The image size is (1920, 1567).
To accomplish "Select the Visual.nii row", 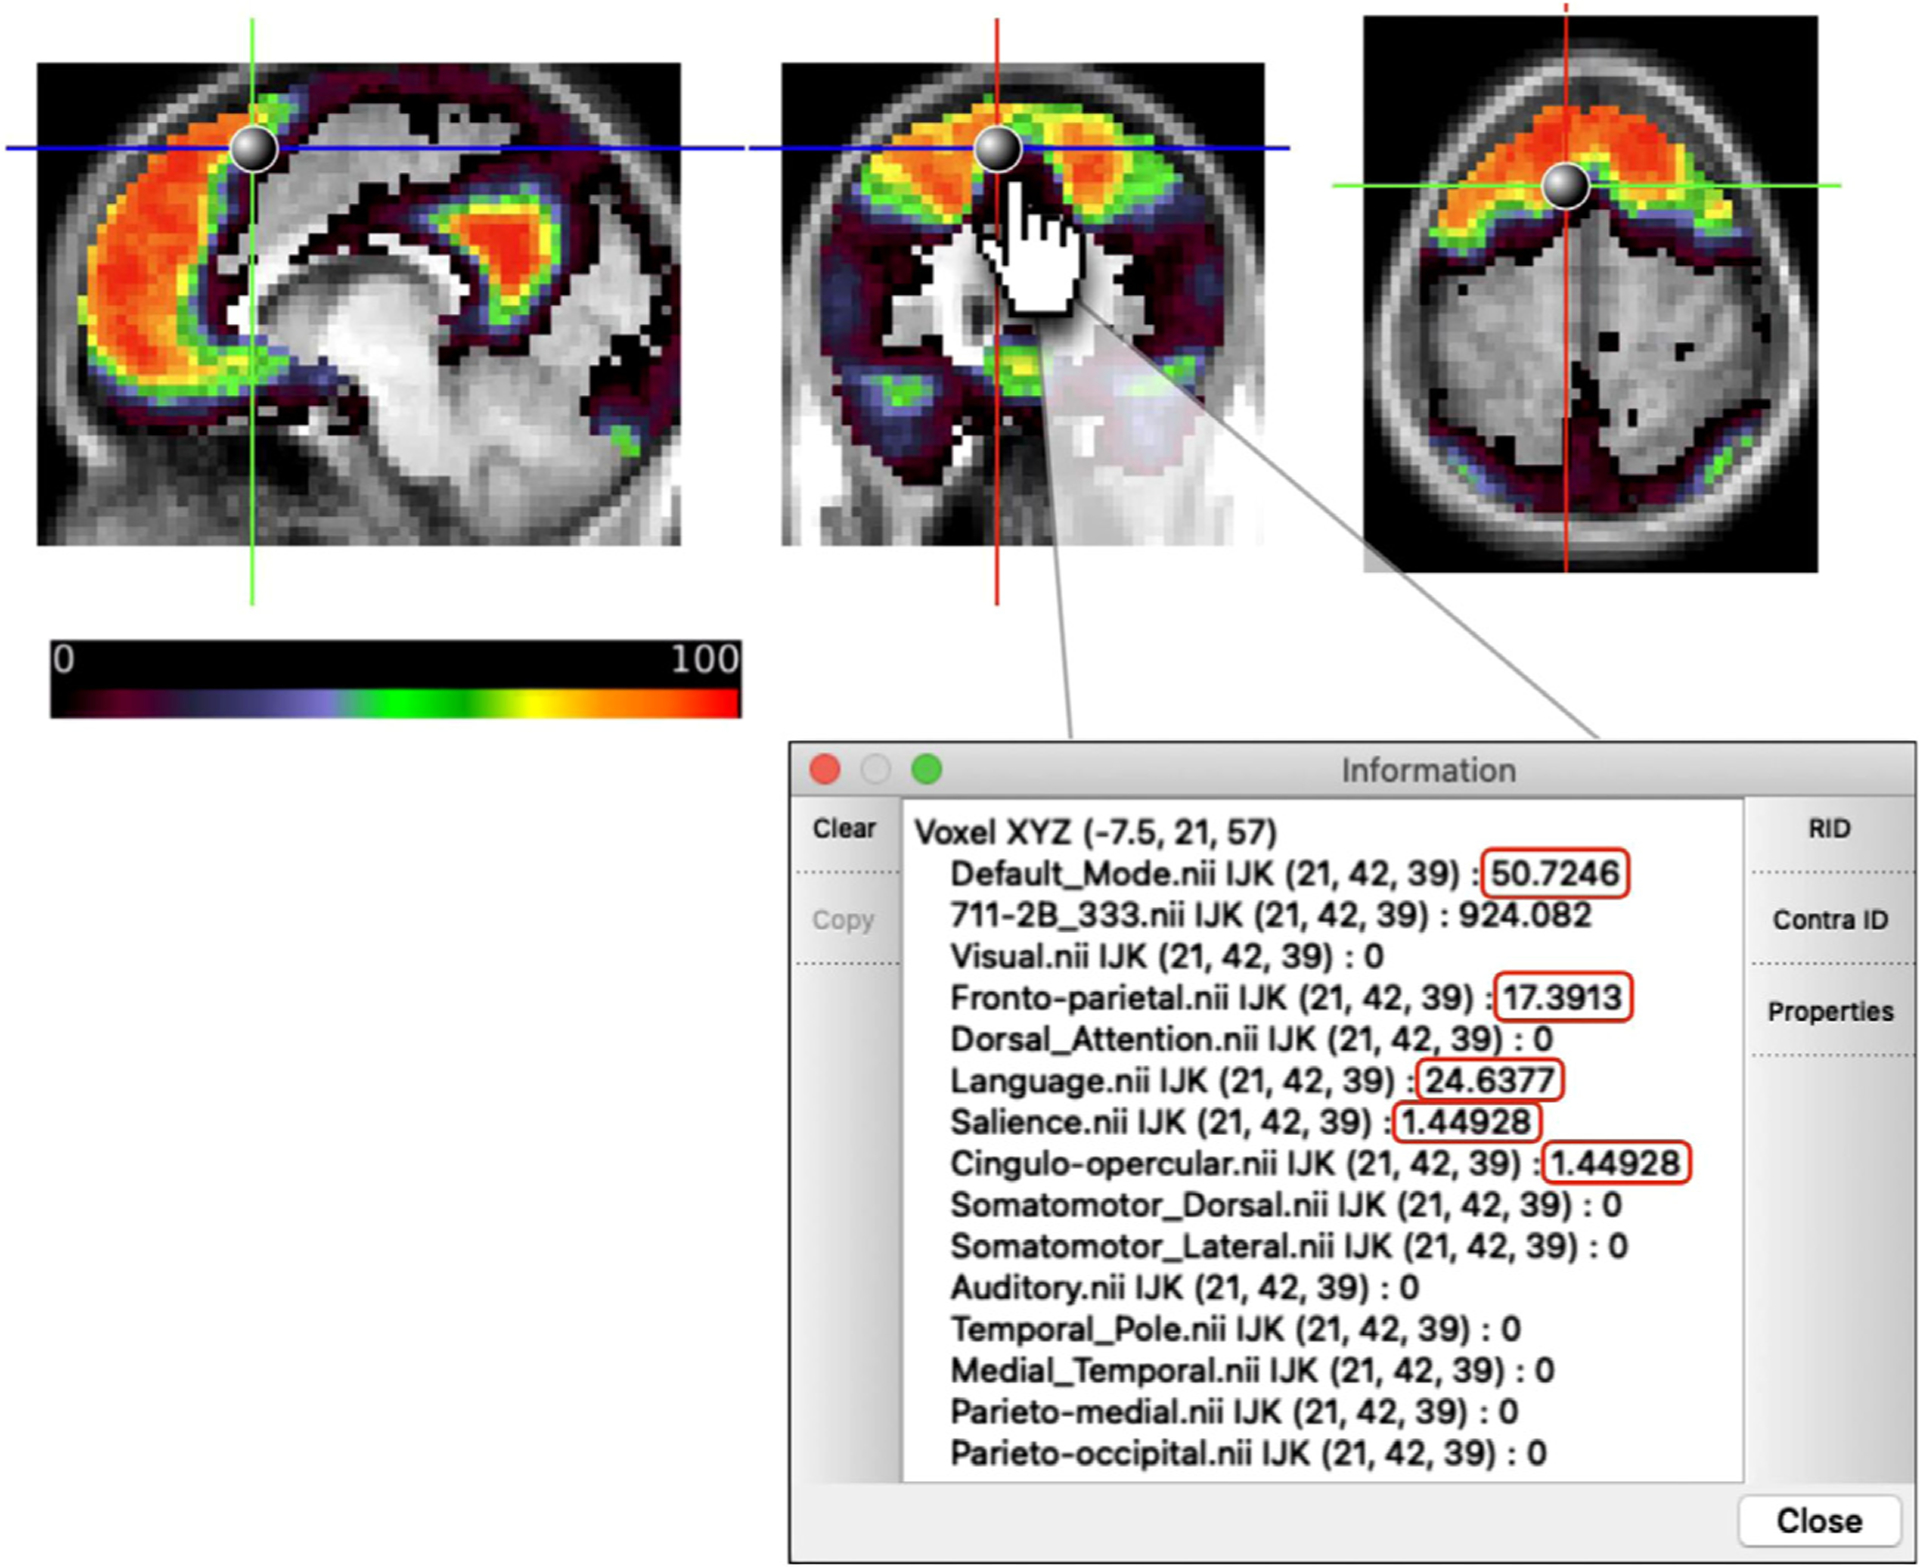I will (x=1167, y=956).
